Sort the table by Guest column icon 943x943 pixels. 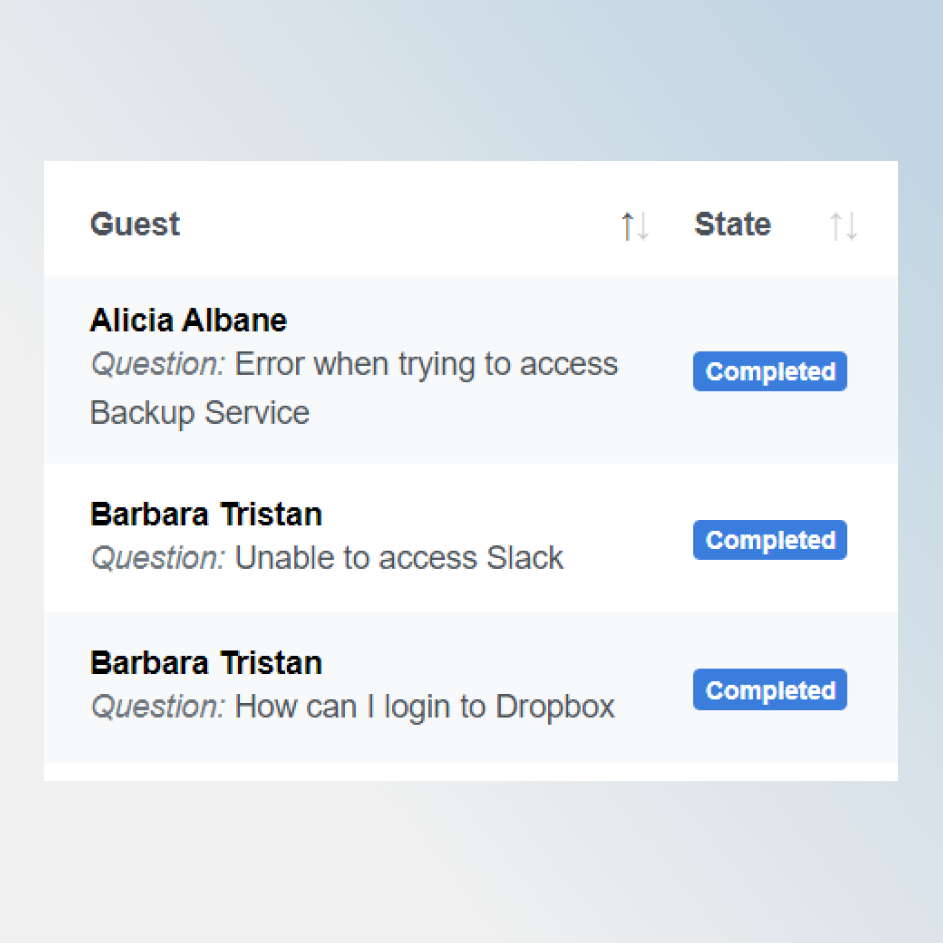click(635, 226)
